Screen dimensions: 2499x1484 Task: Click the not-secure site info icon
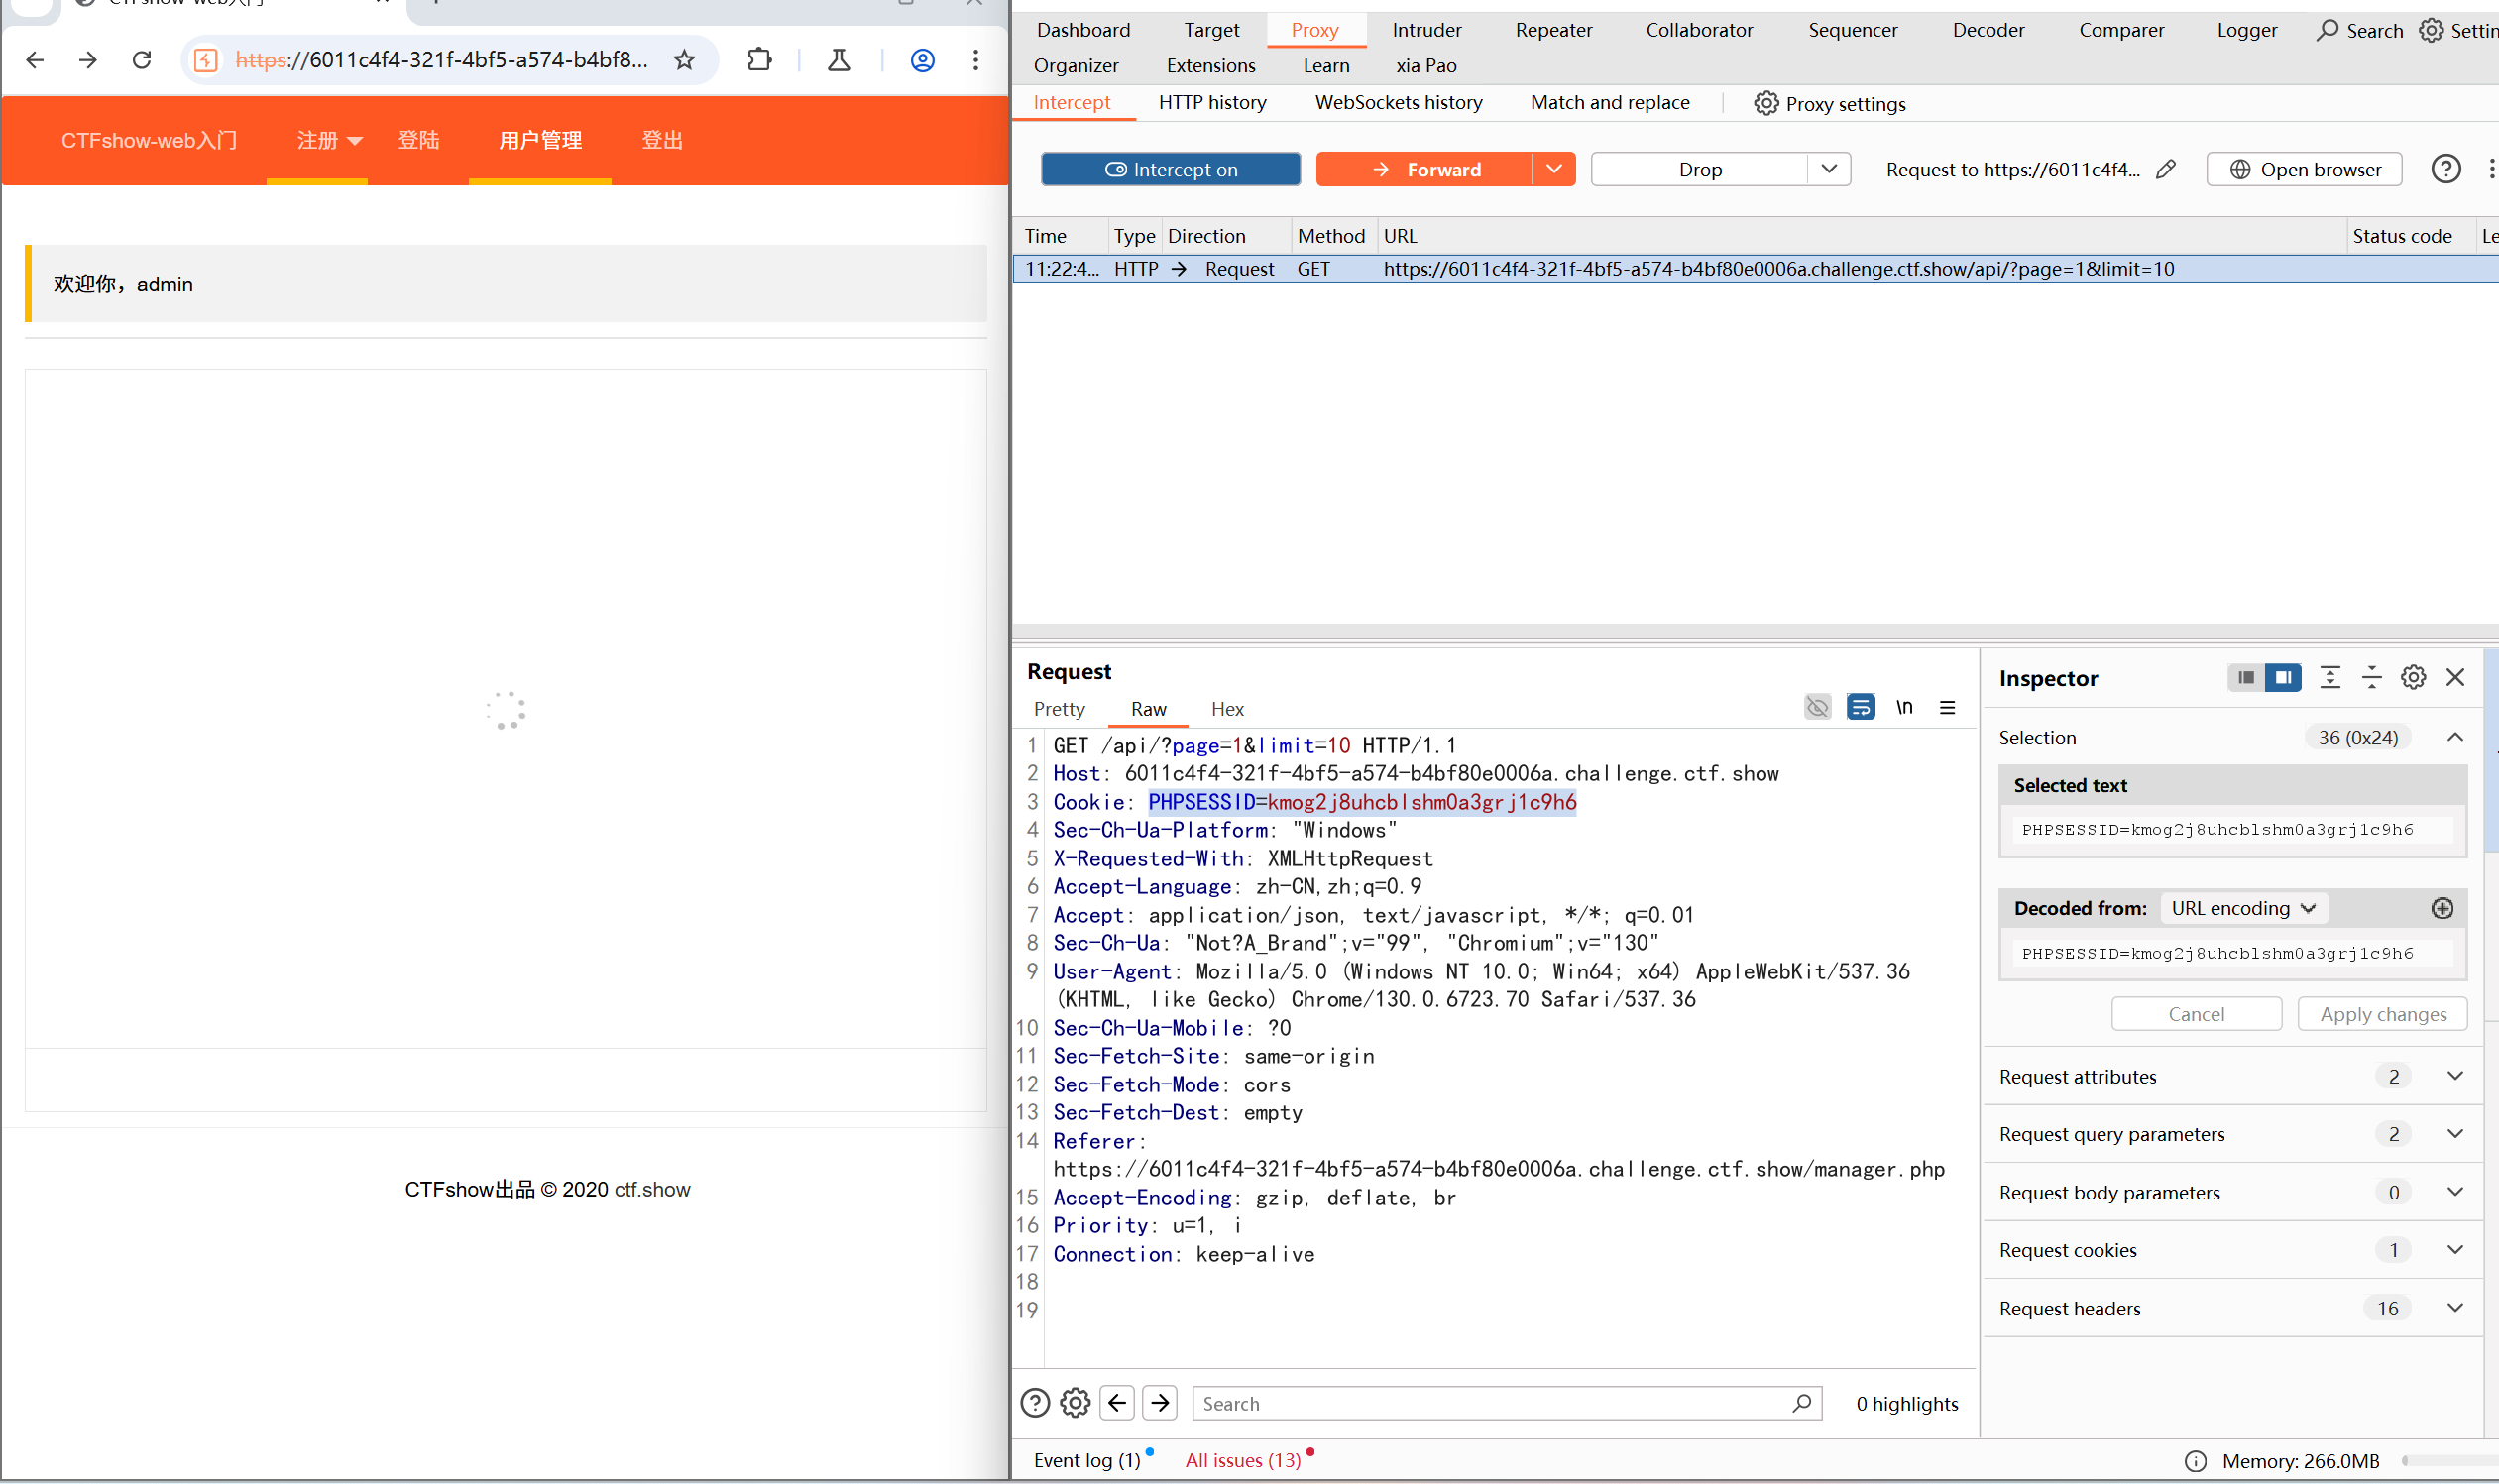tap(206, 60)
